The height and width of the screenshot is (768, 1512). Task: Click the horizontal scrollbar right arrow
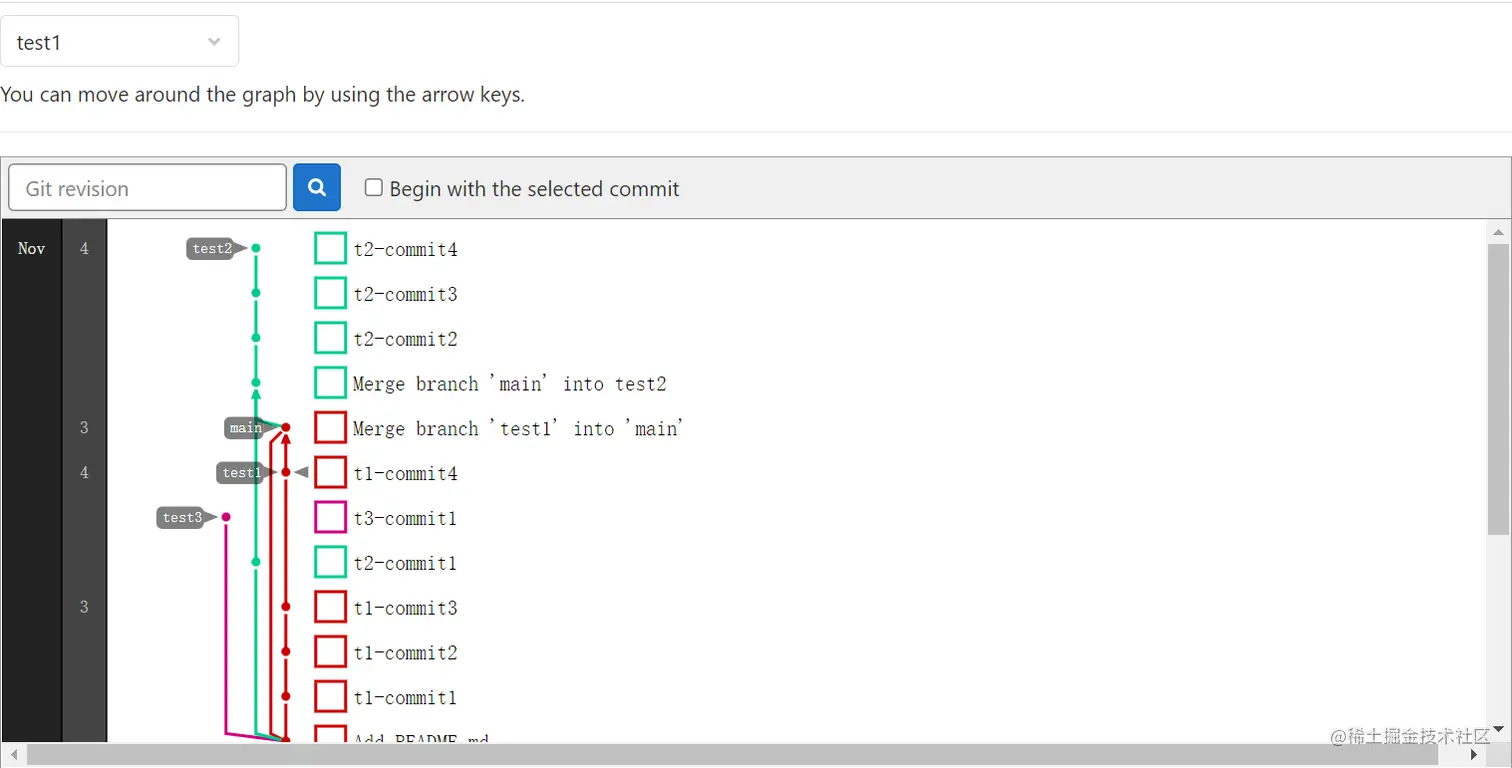pos(1474,755)
